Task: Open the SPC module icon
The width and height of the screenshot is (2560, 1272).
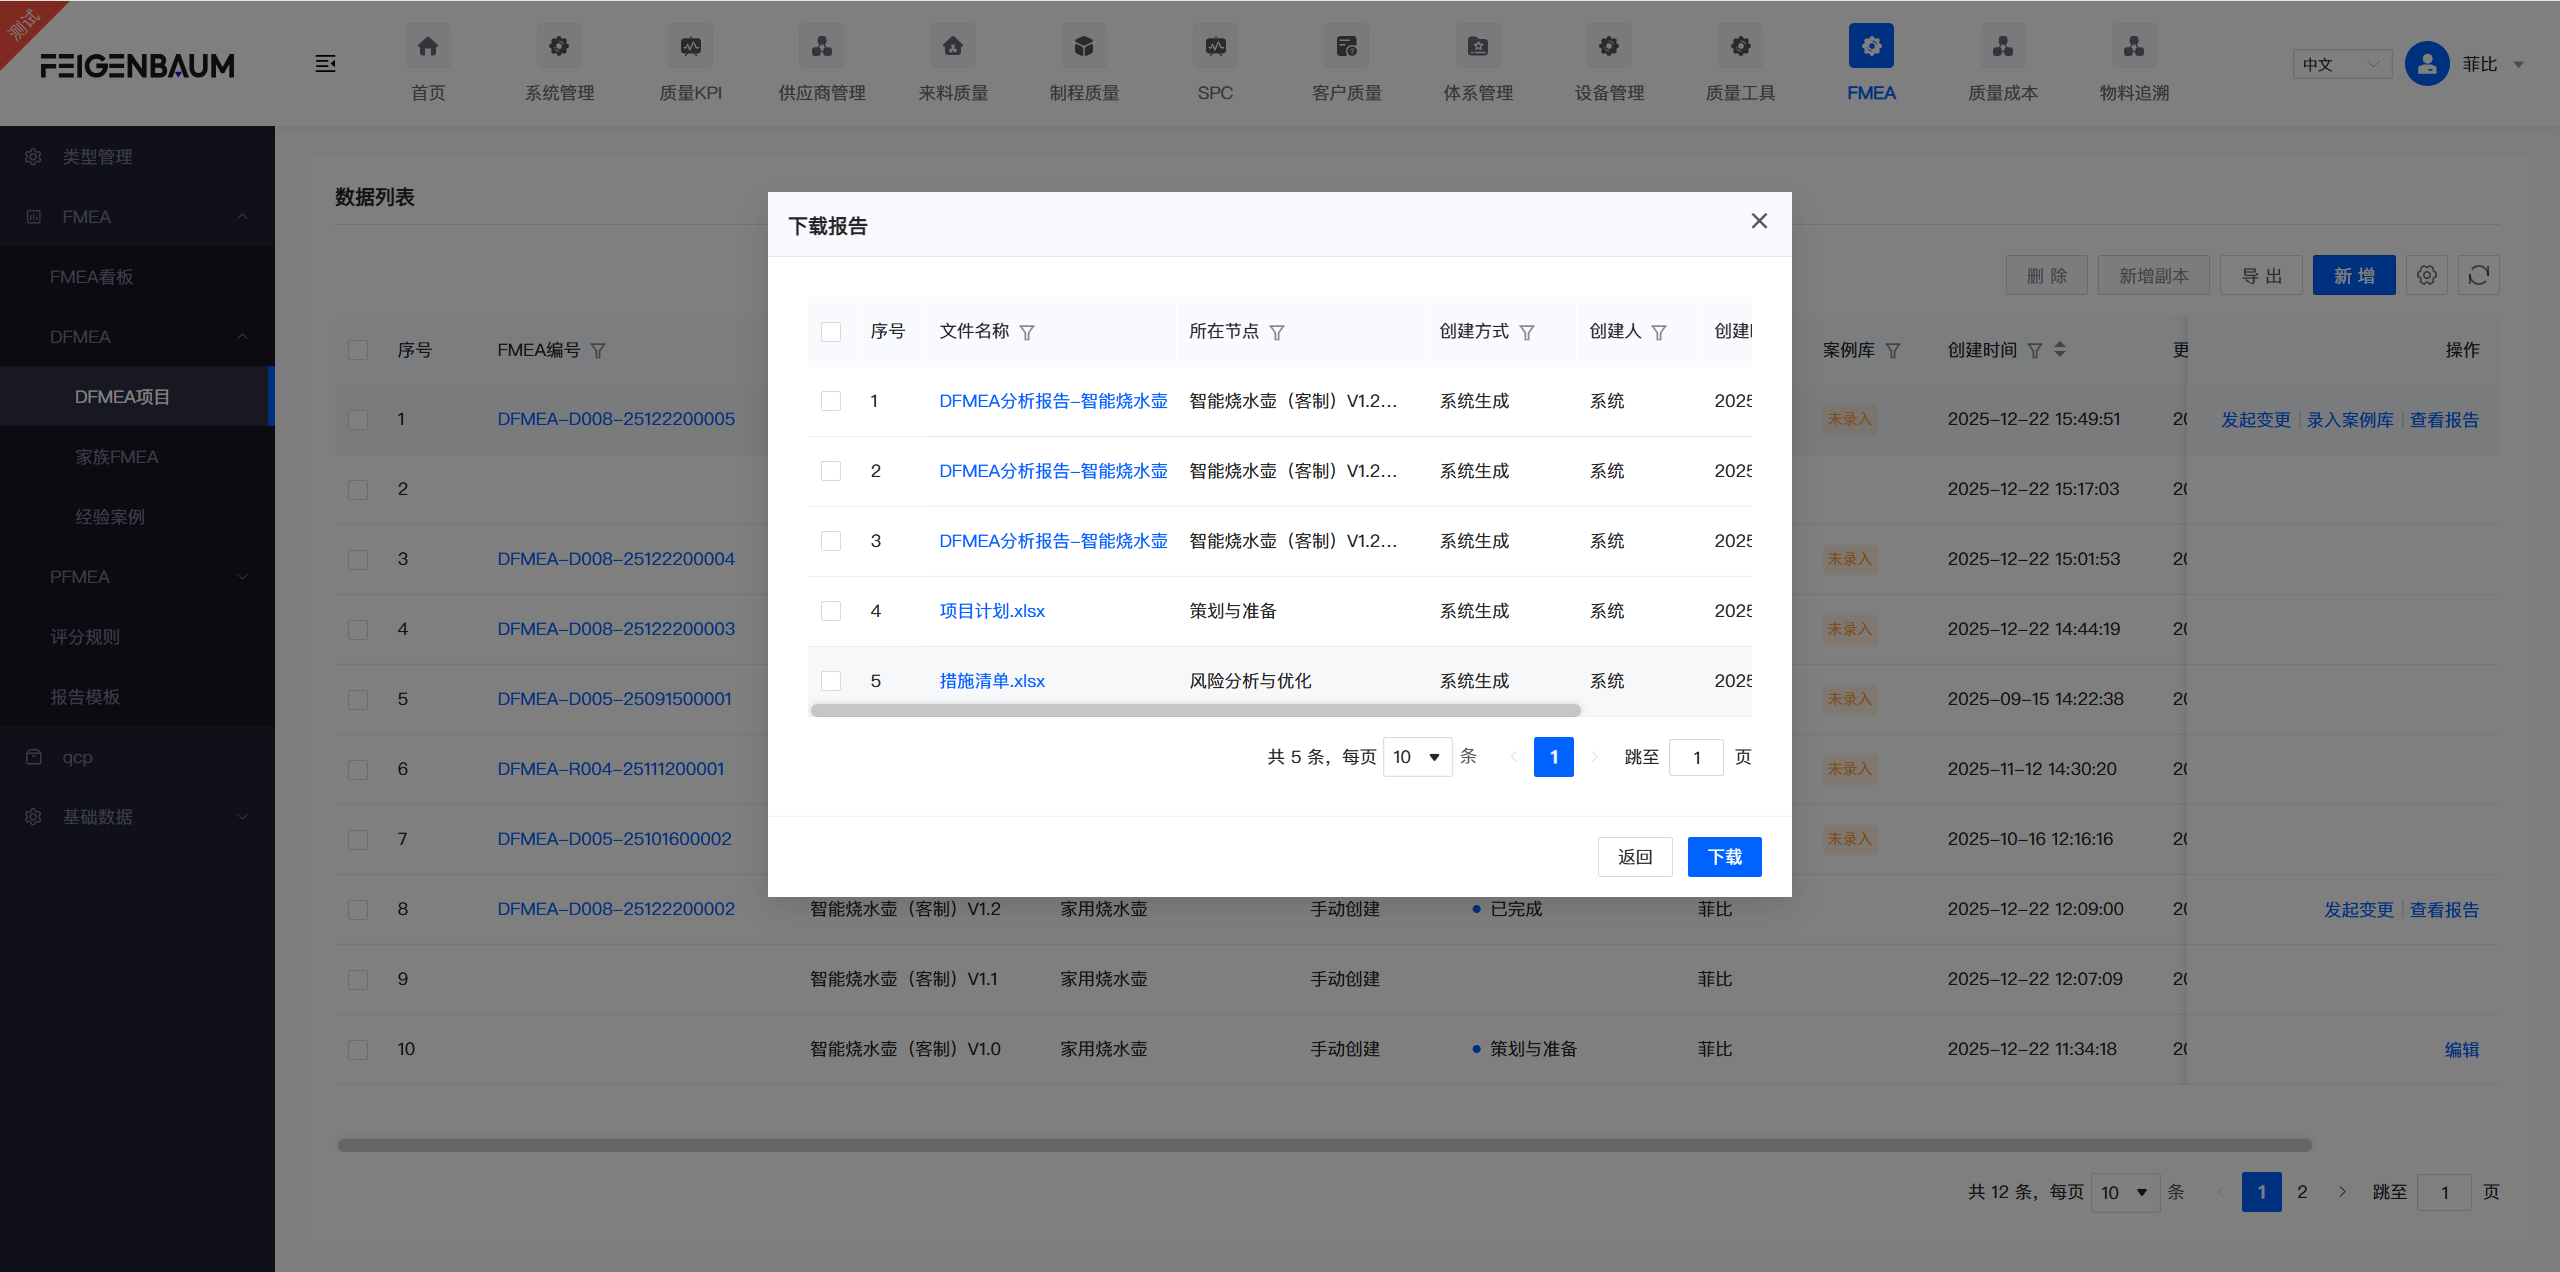Action: (1214, 46)
